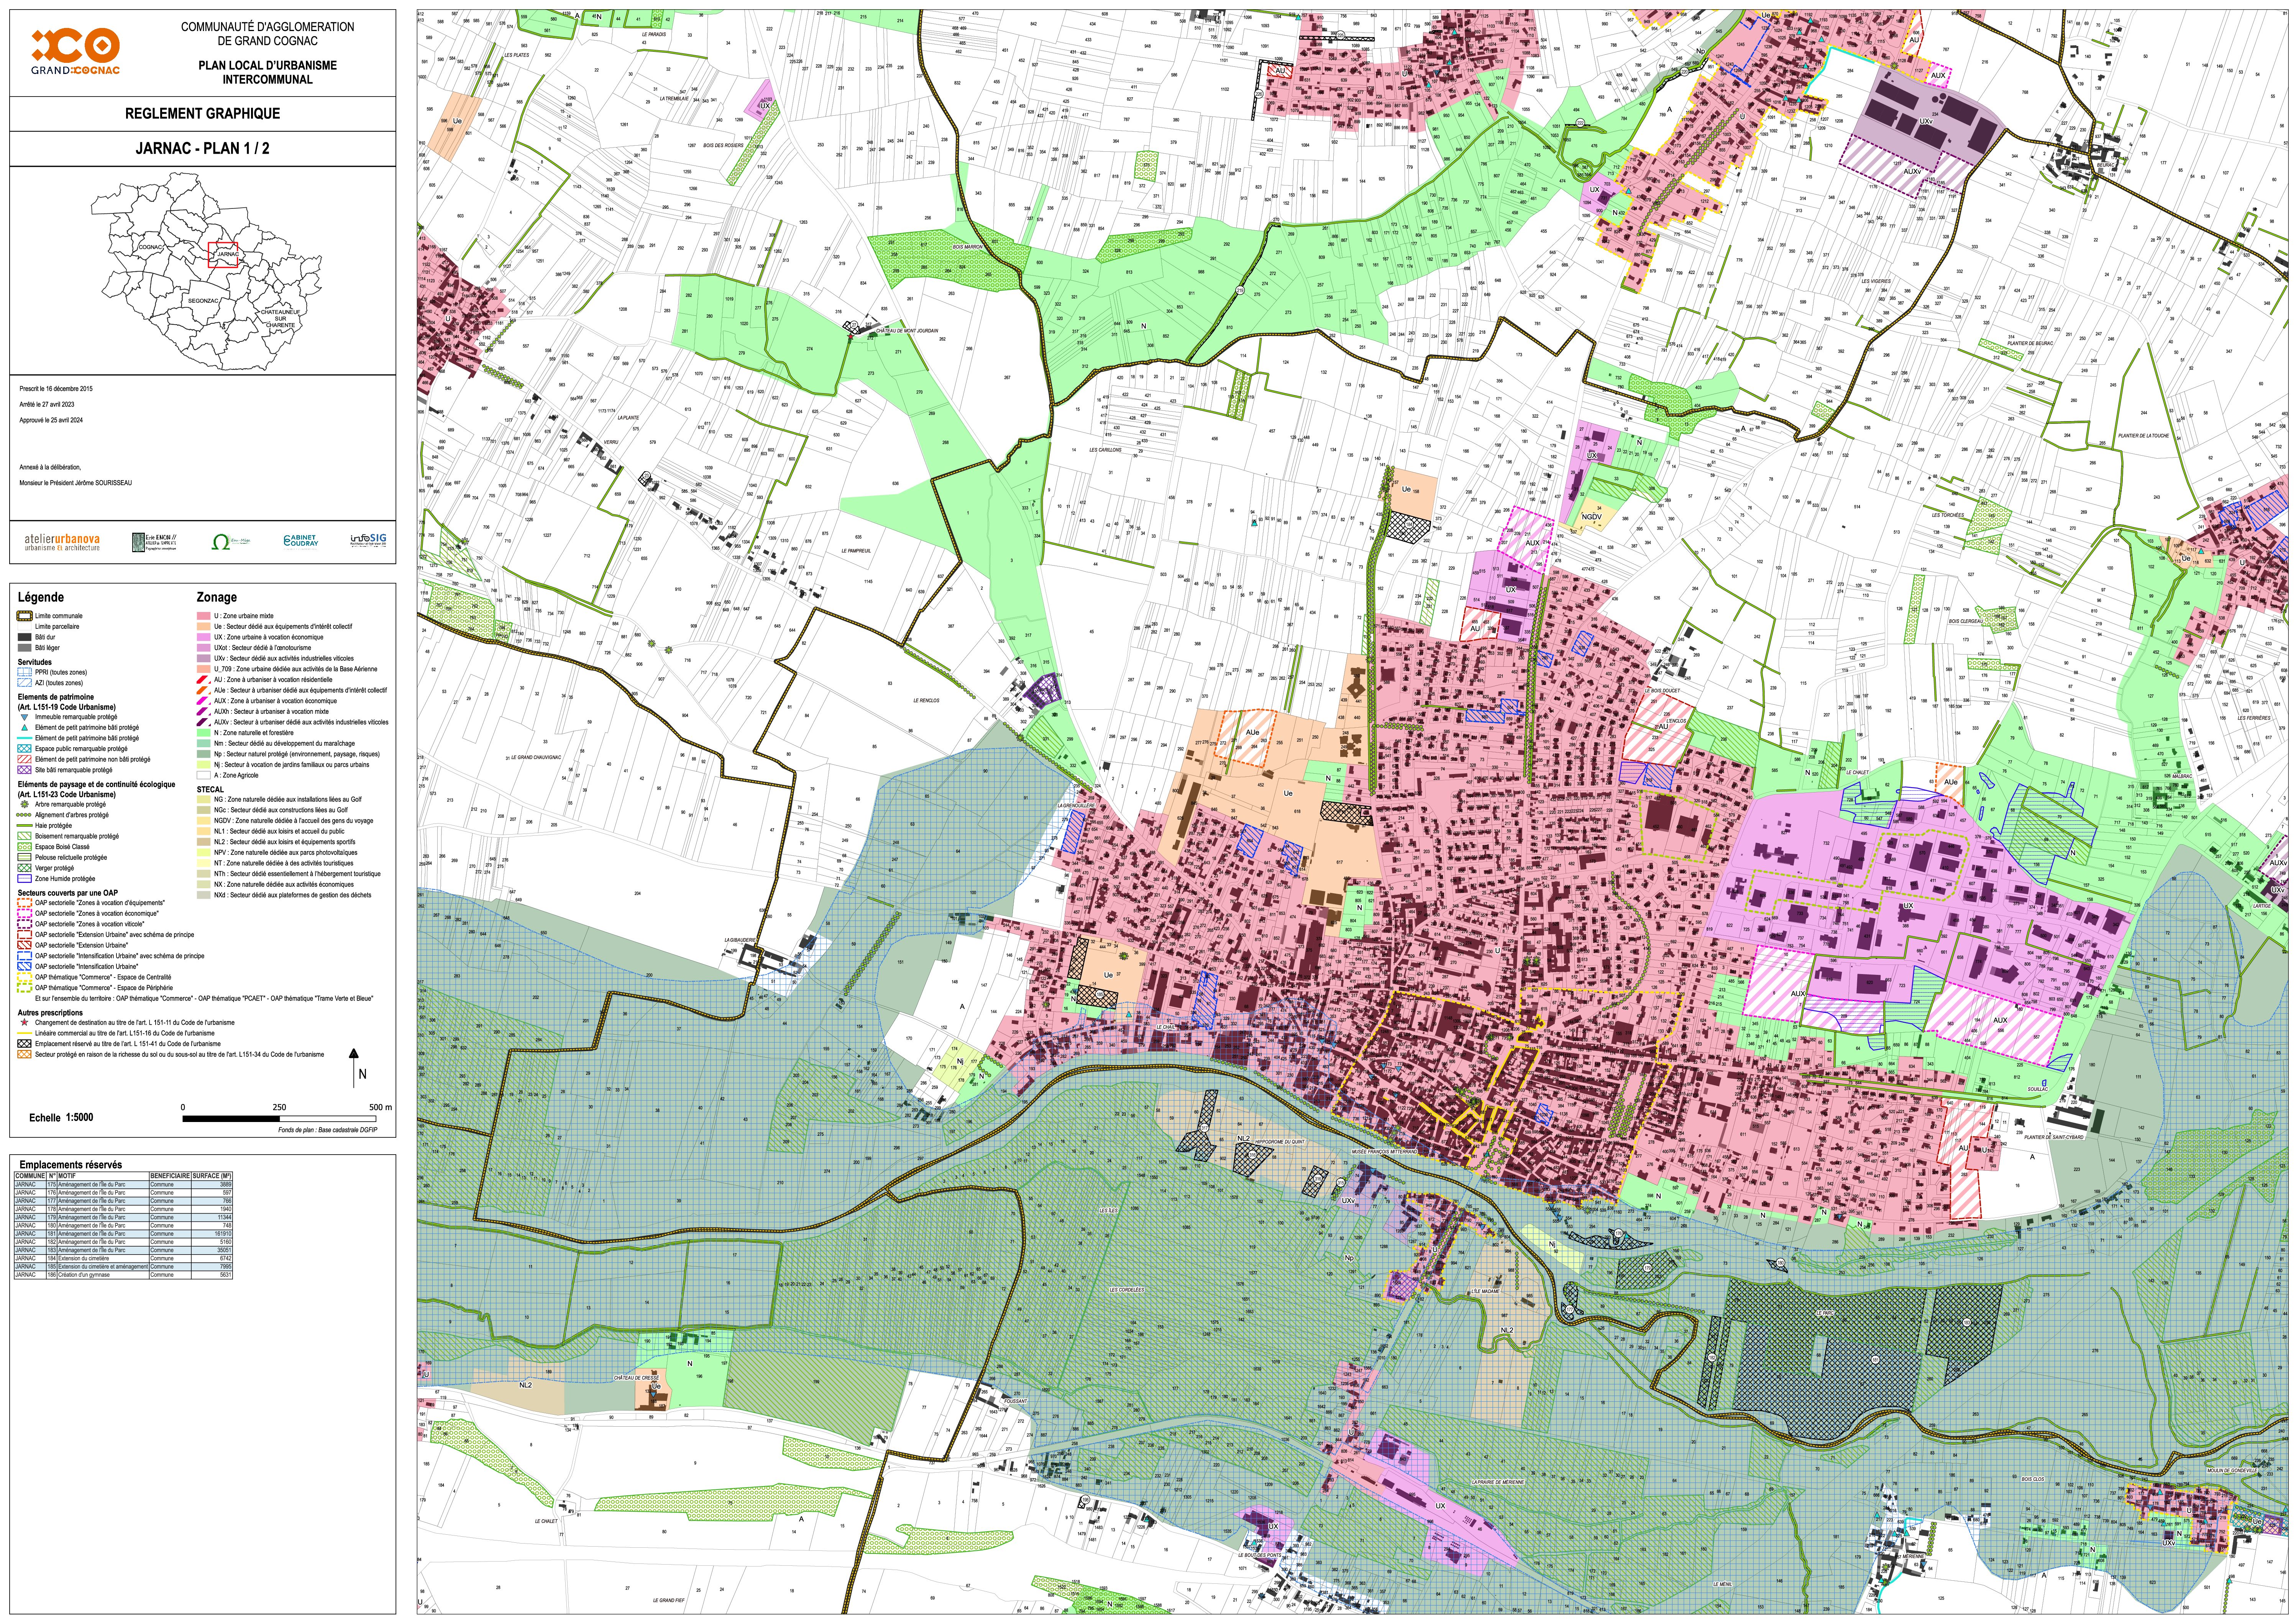Click the Np secteur naturel protégé swatch

[203, 754]
